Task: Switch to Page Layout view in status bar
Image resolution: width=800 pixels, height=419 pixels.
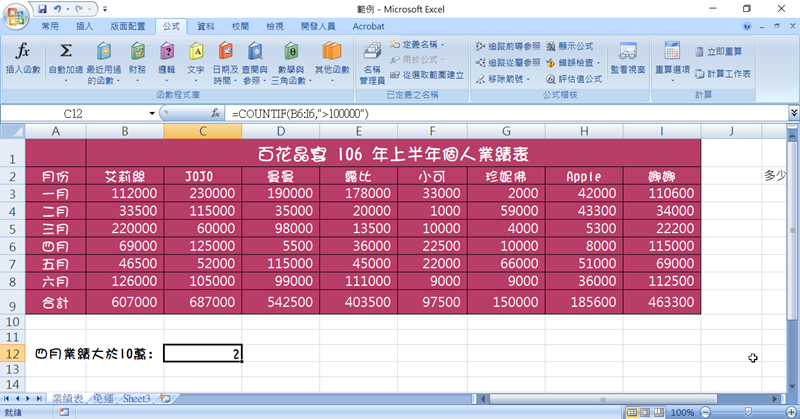Action: [x=645, y=412]
